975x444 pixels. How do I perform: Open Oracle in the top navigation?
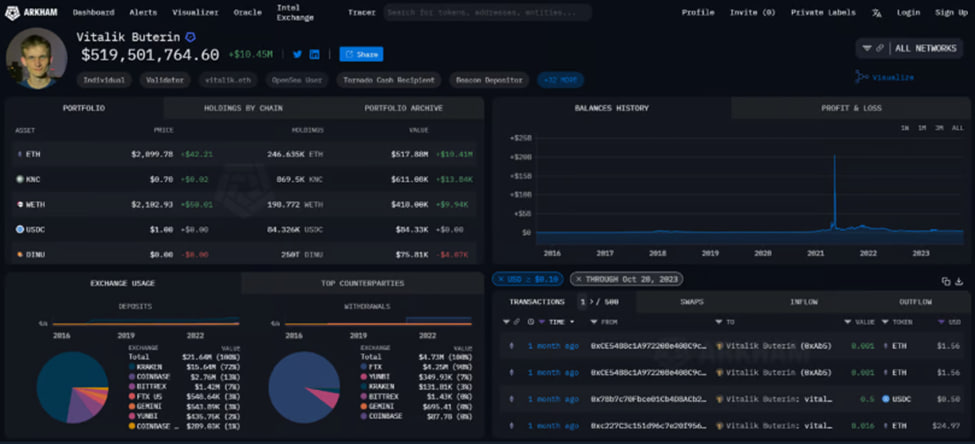(x=247, y=12)
